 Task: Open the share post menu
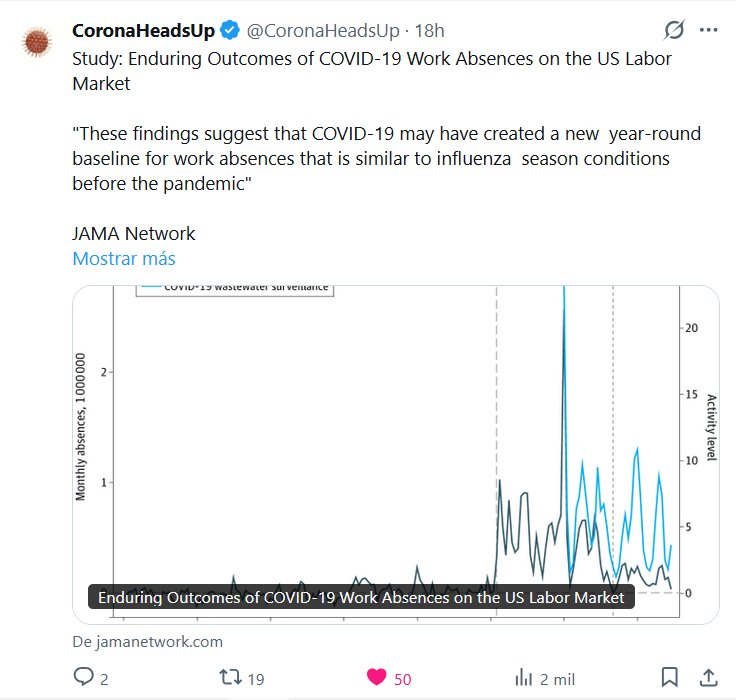[x=708, y=678]
